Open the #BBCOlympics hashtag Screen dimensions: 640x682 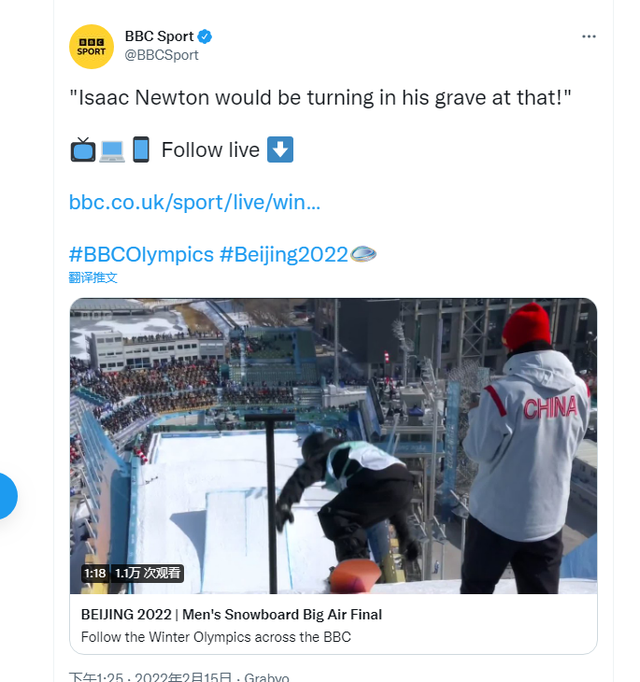tap(141, 254)
